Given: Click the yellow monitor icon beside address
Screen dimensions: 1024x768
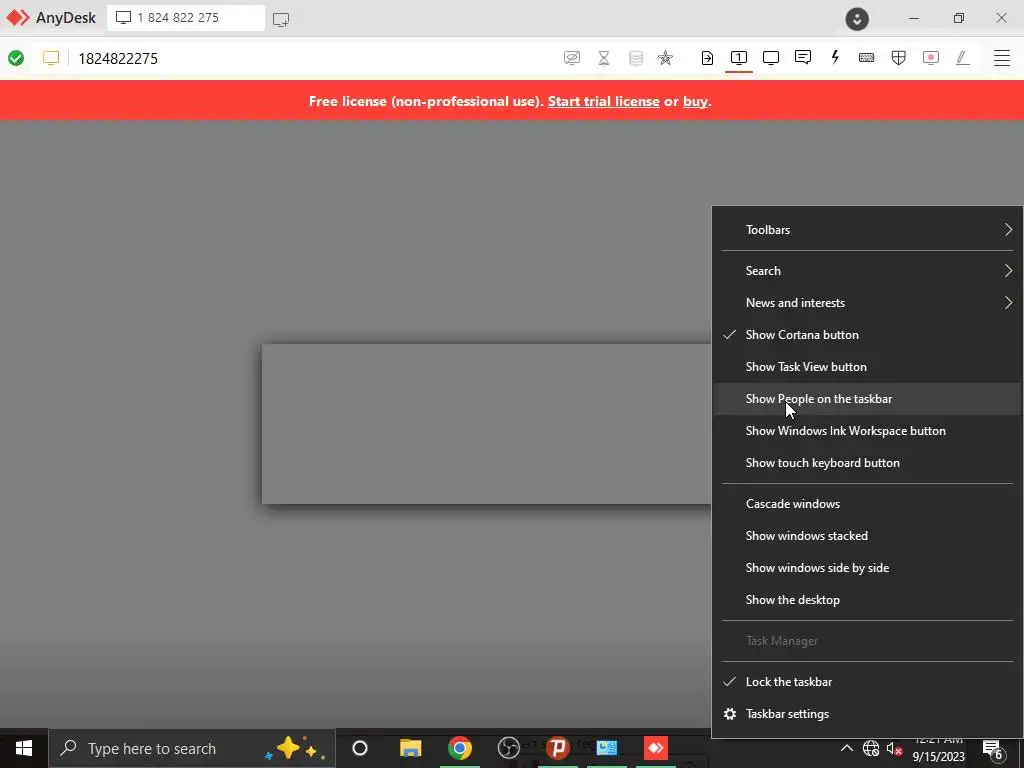Looking at the screenshot, I should point(51,58).
